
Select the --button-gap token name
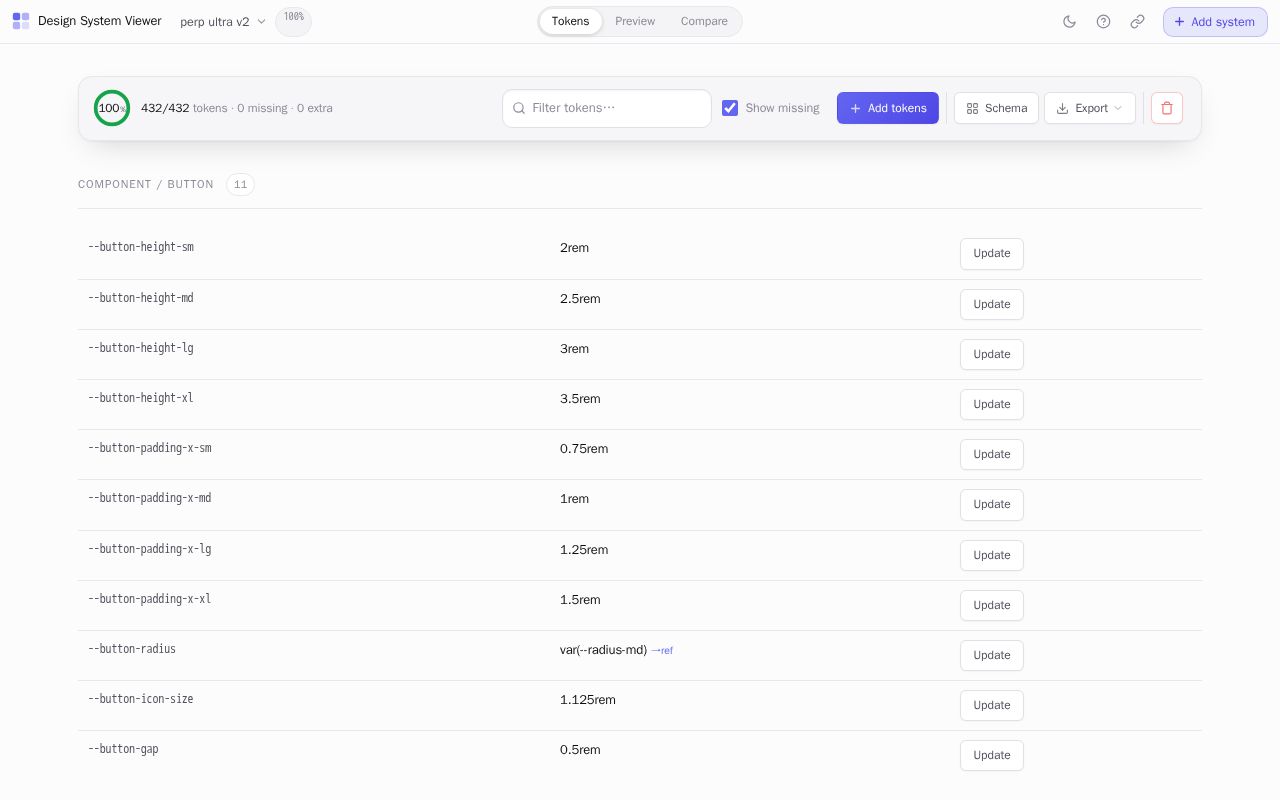point(123,749)
